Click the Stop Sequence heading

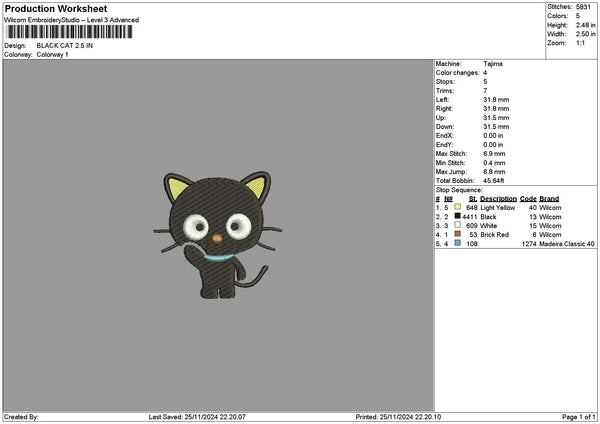coord(459,189)
